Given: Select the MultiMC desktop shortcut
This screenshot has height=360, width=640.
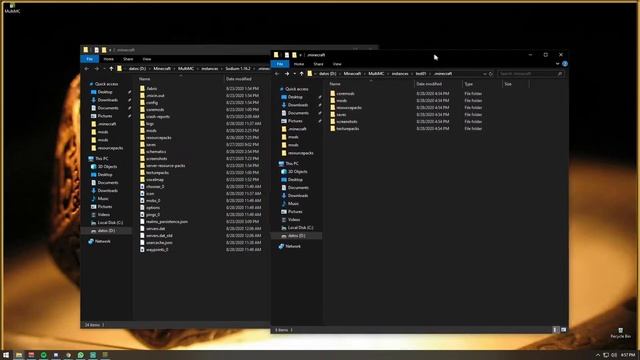Looking at the screenshot, I should click(12, 8).
